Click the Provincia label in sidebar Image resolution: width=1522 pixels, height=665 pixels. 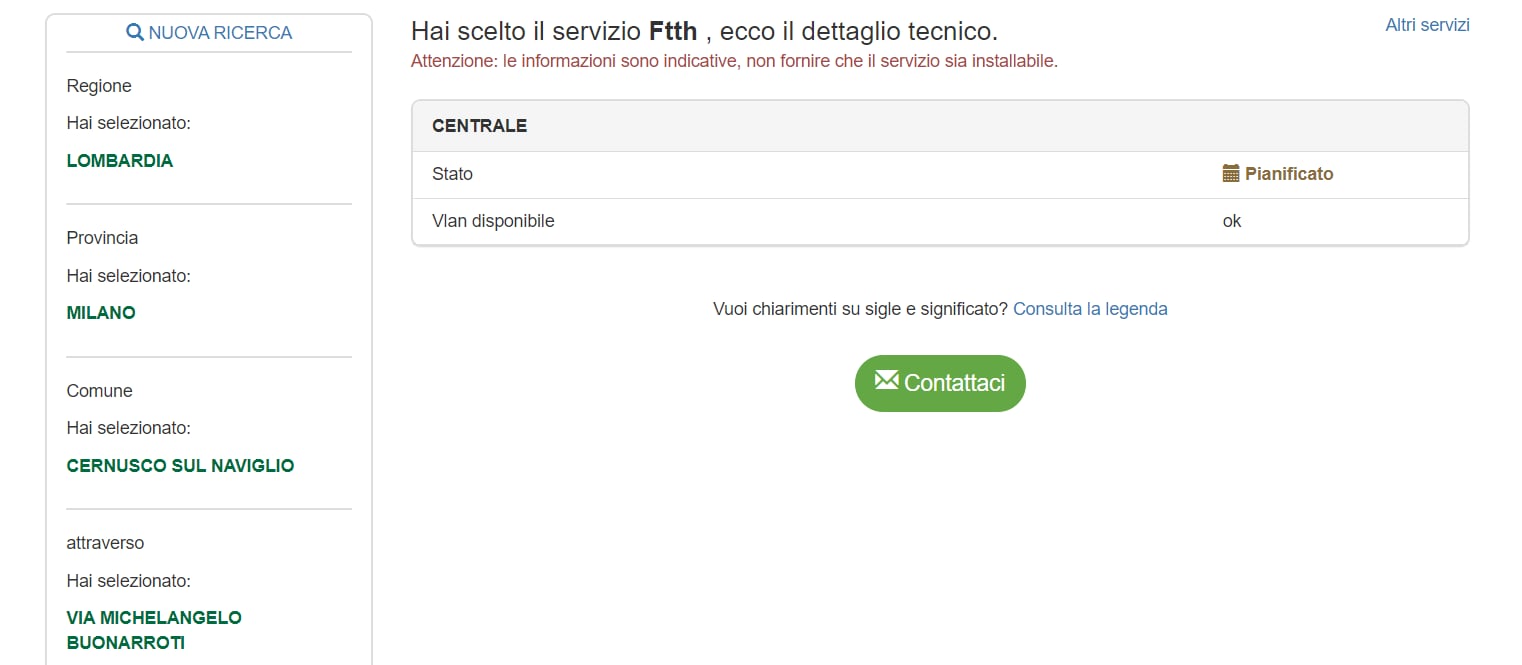pos(102,238)
